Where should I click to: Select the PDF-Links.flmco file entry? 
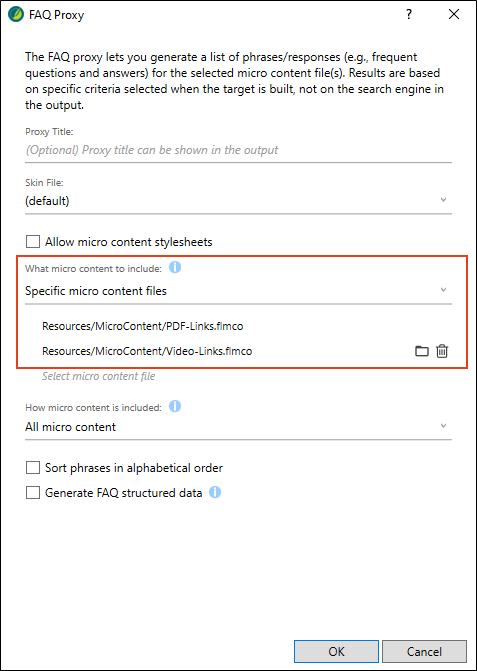tap(142, 326)
